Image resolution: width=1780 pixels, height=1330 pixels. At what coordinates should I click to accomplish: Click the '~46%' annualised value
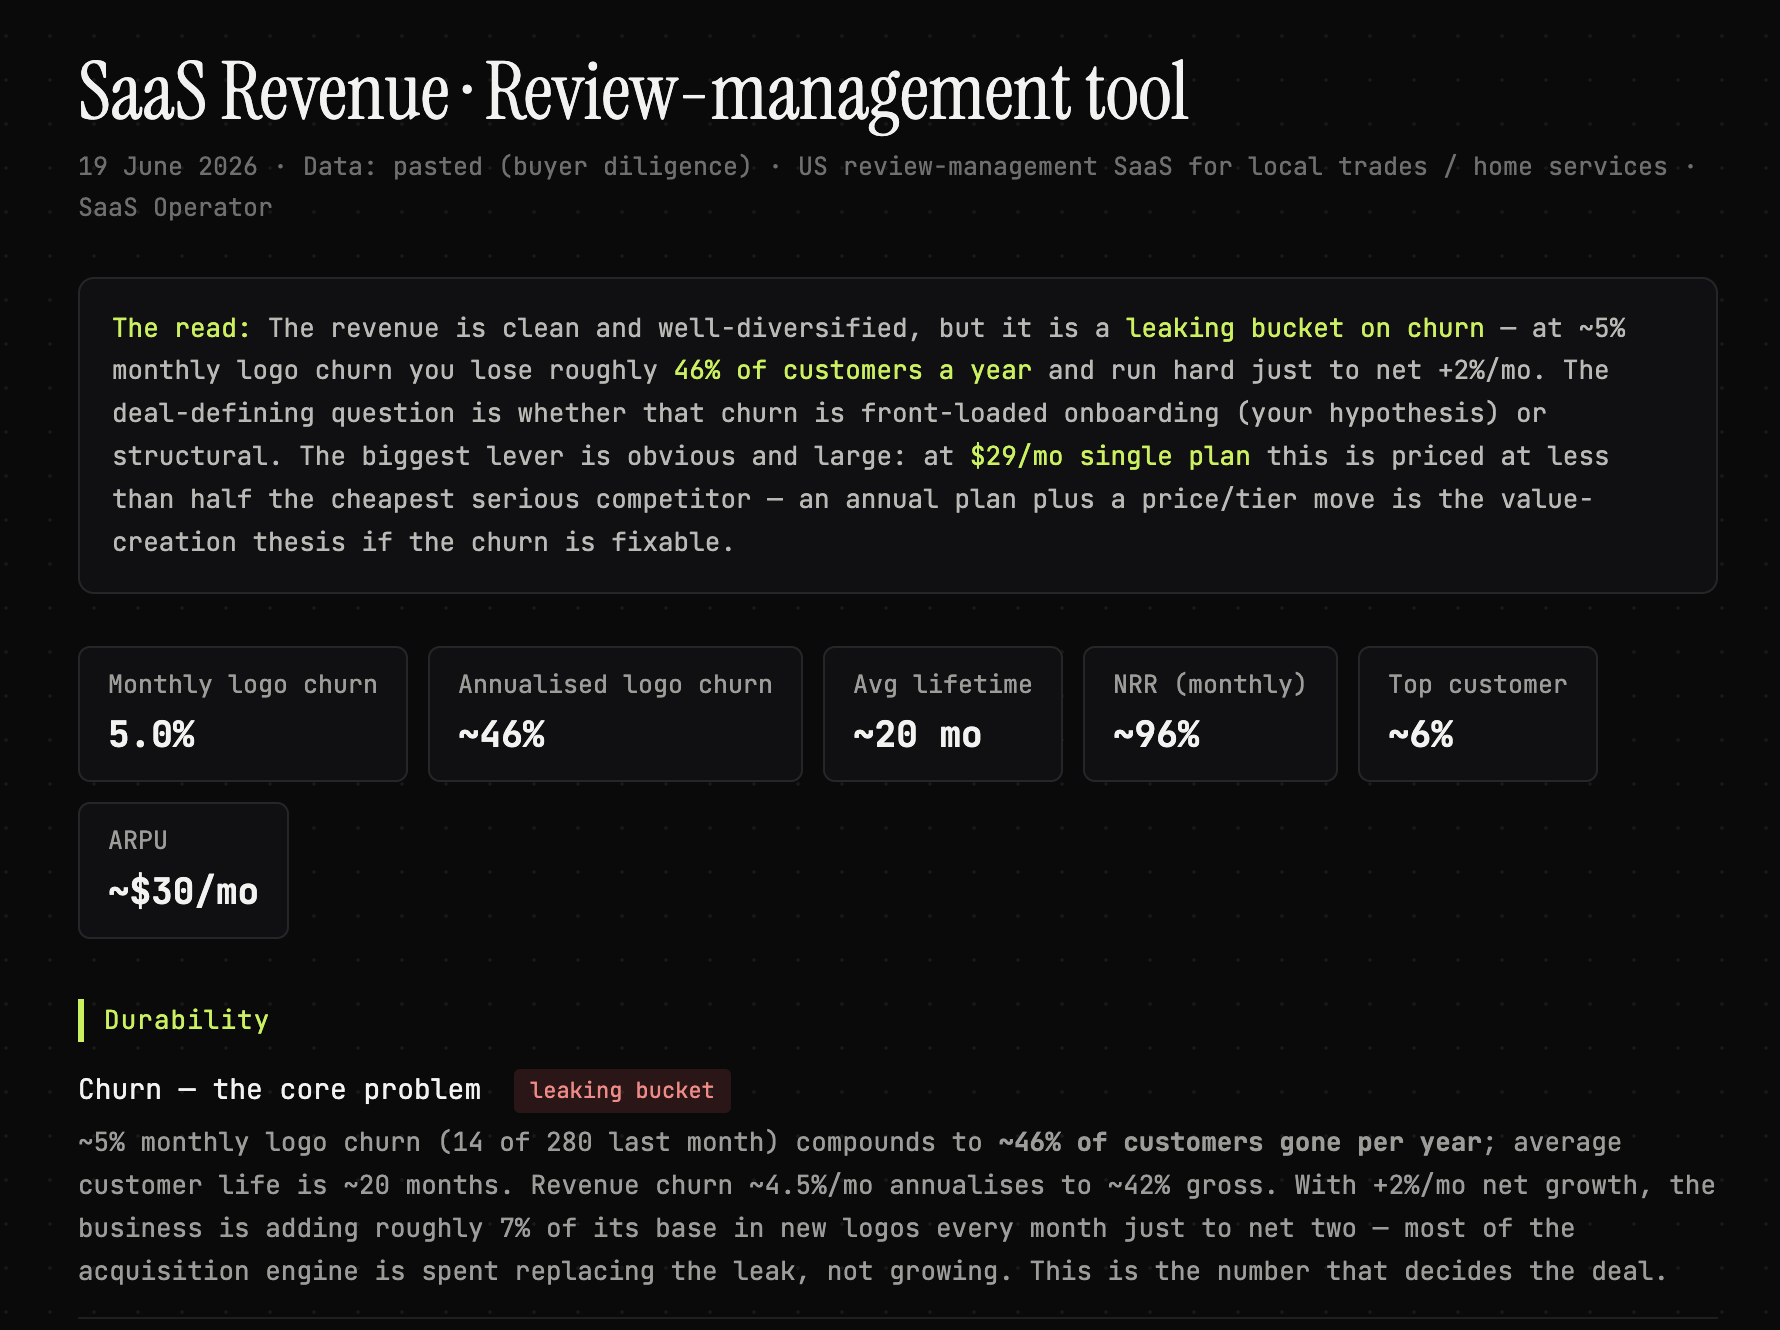pyautogui.click(x=502, y=735)
